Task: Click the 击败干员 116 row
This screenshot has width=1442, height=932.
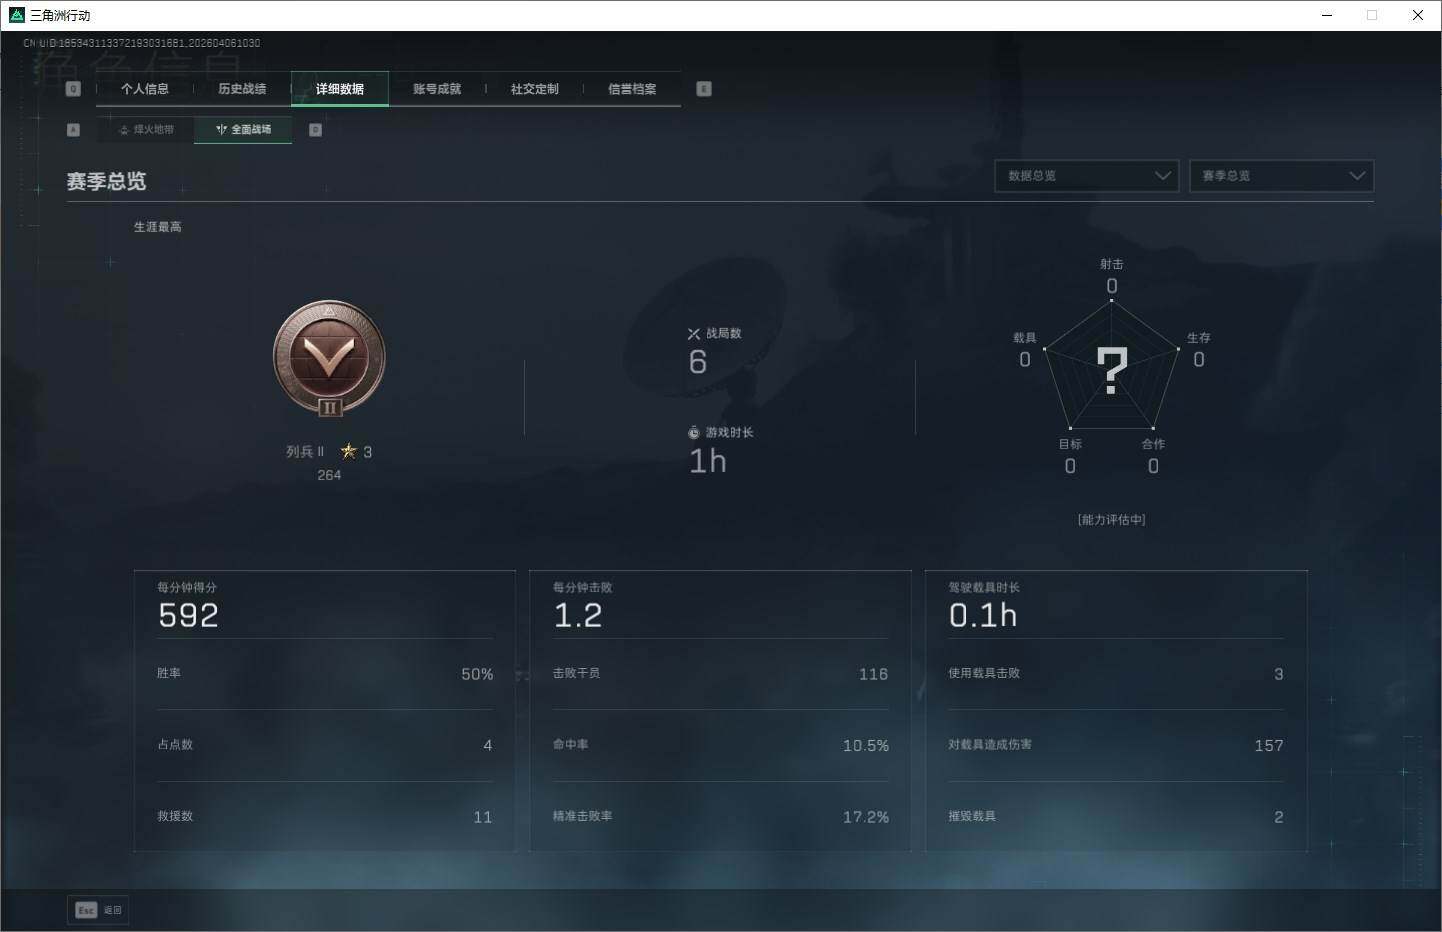Action: tap(720, 674)
